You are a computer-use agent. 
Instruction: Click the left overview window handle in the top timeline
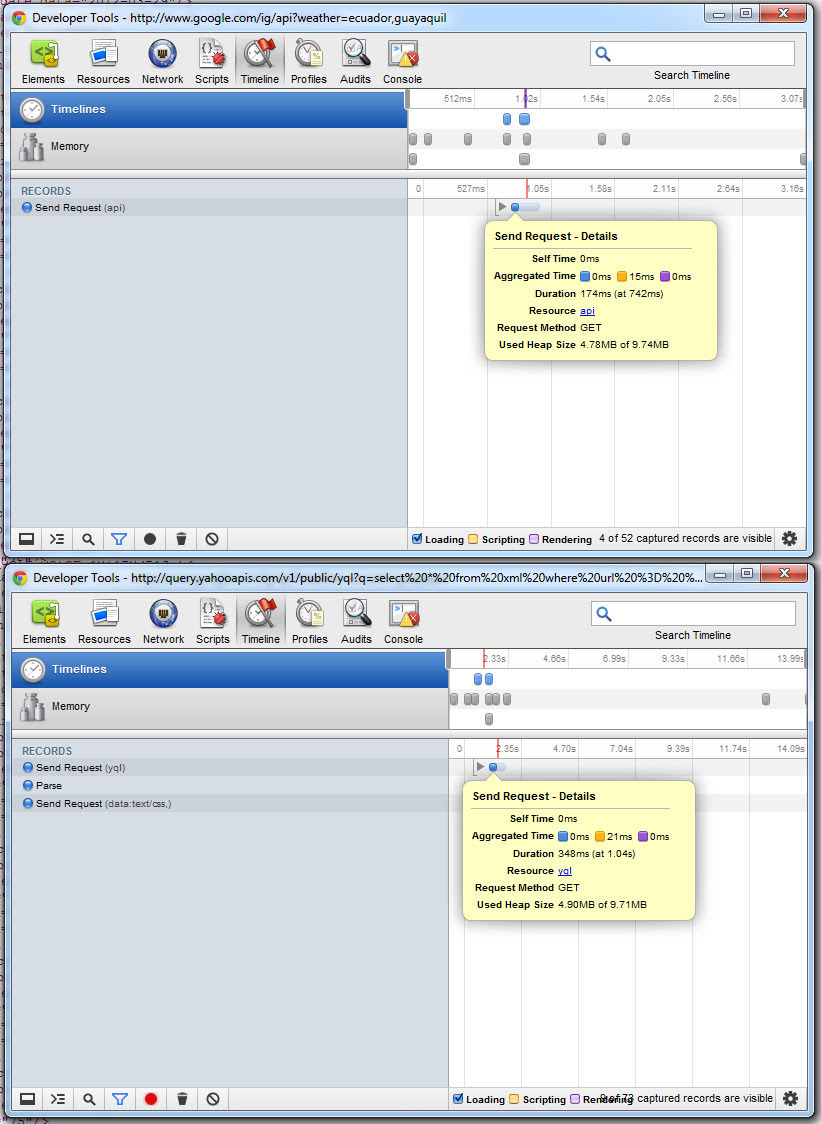pos(408,98)
